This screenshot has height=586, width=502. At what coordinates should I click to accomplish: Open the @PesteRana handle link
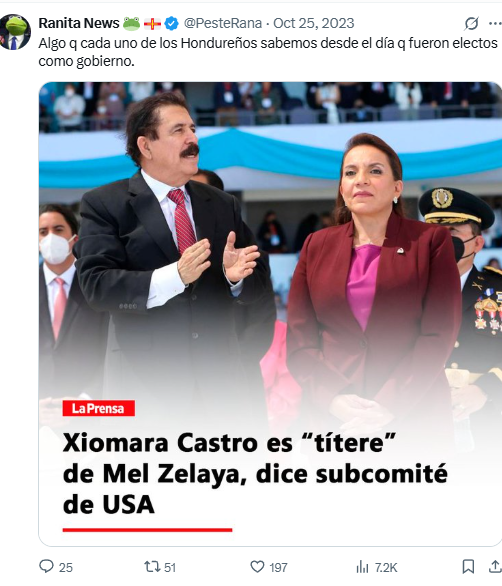223,23
